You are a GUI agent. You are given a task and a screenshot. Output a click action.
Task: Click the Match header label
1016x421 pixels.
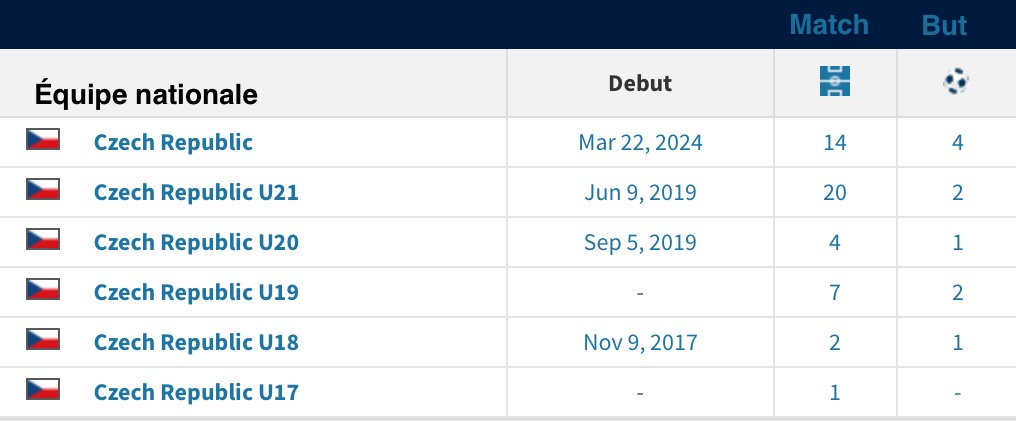pos(829,24)
